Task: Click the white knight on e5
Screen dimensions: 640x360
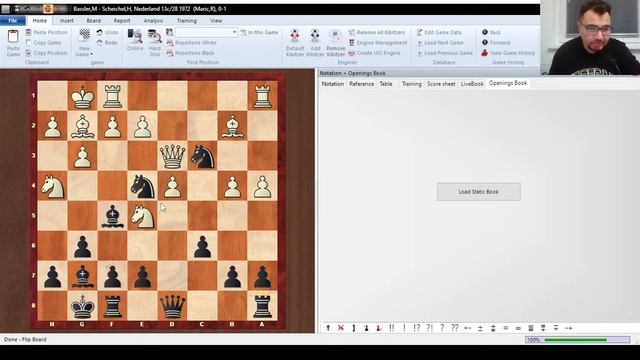Action: coord(142,216)
